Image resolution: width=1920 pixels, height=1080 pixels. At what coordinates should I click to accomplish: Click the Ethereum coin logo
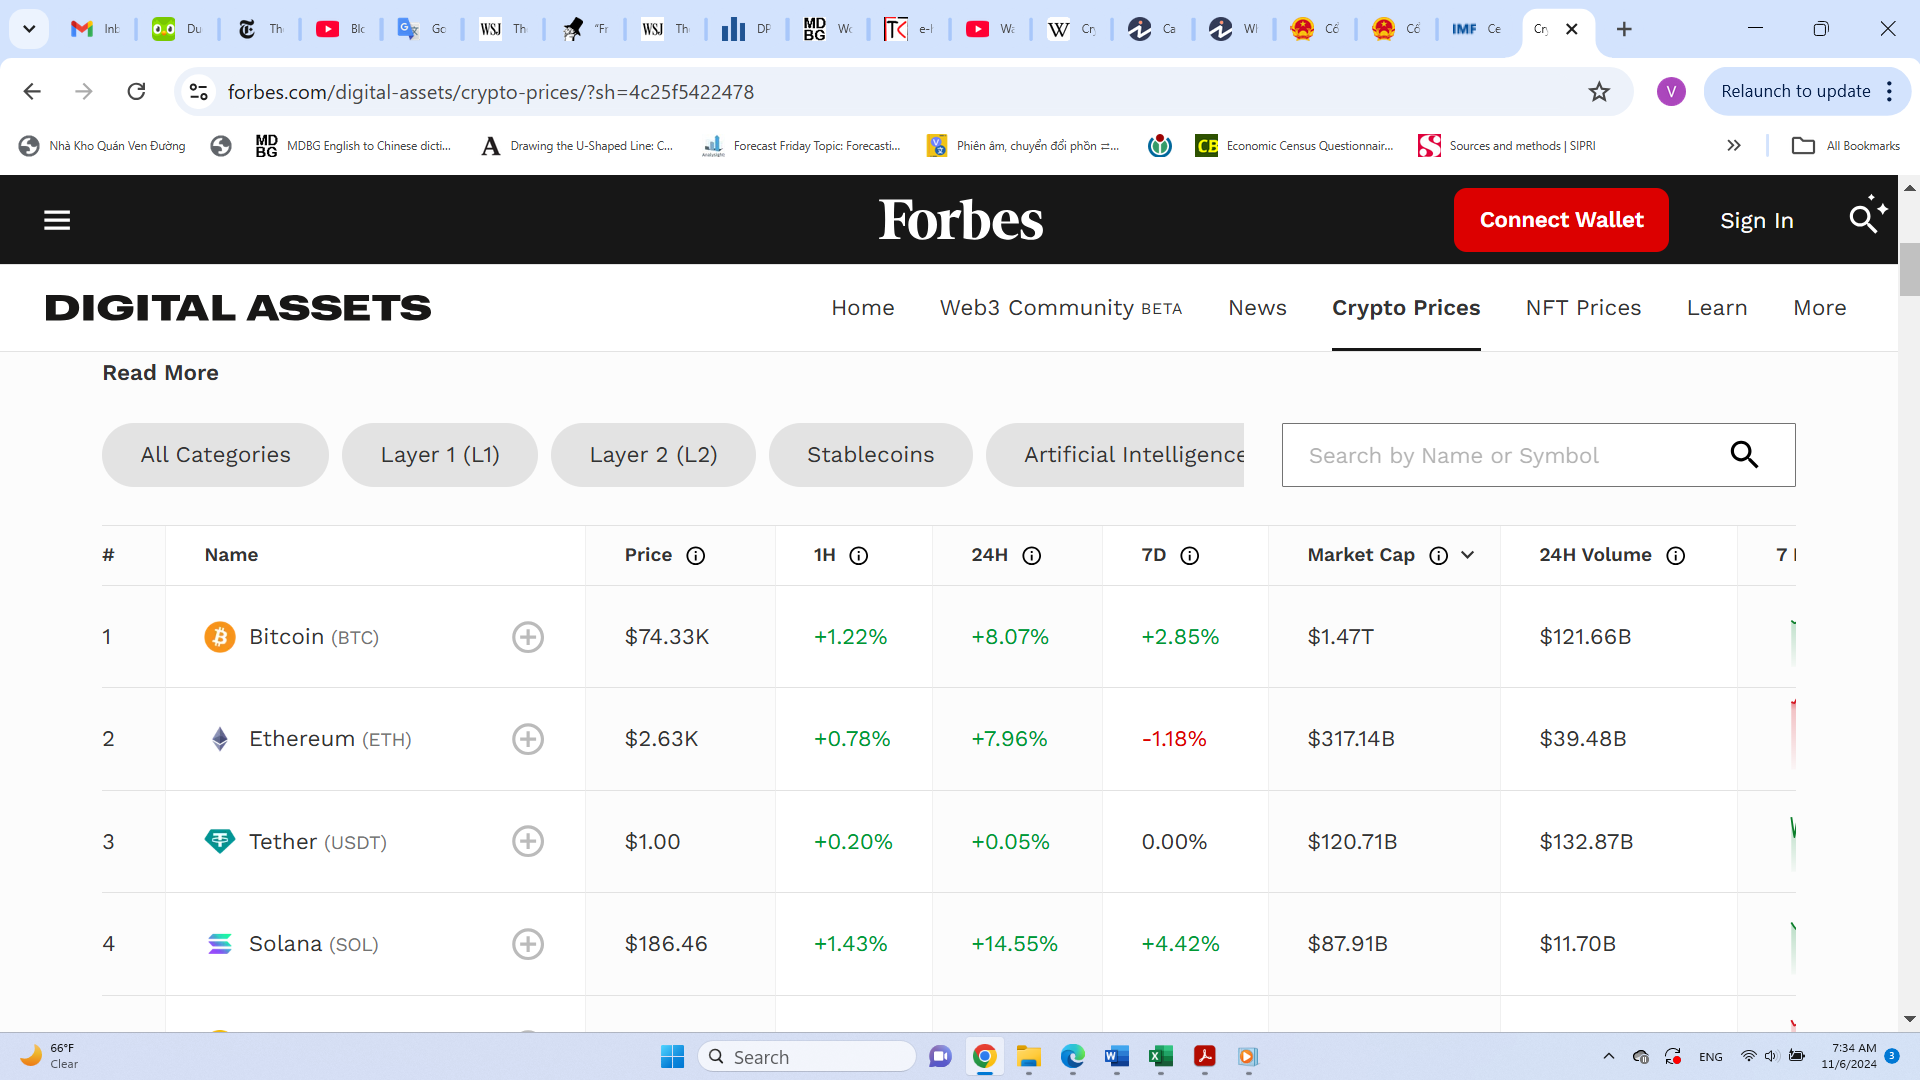220,739
